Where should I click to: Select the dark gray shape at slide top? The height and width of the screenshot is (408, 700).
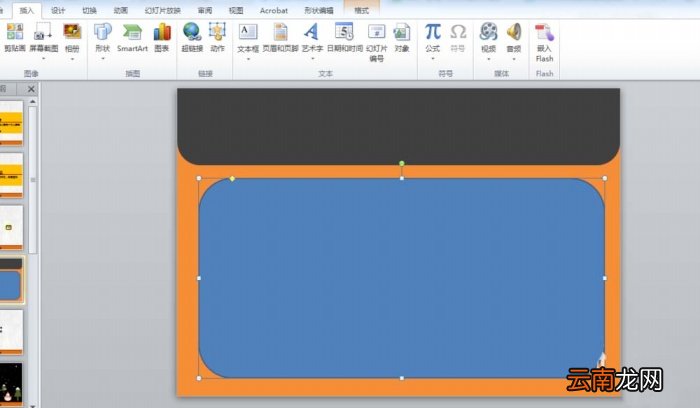point(398,126)
